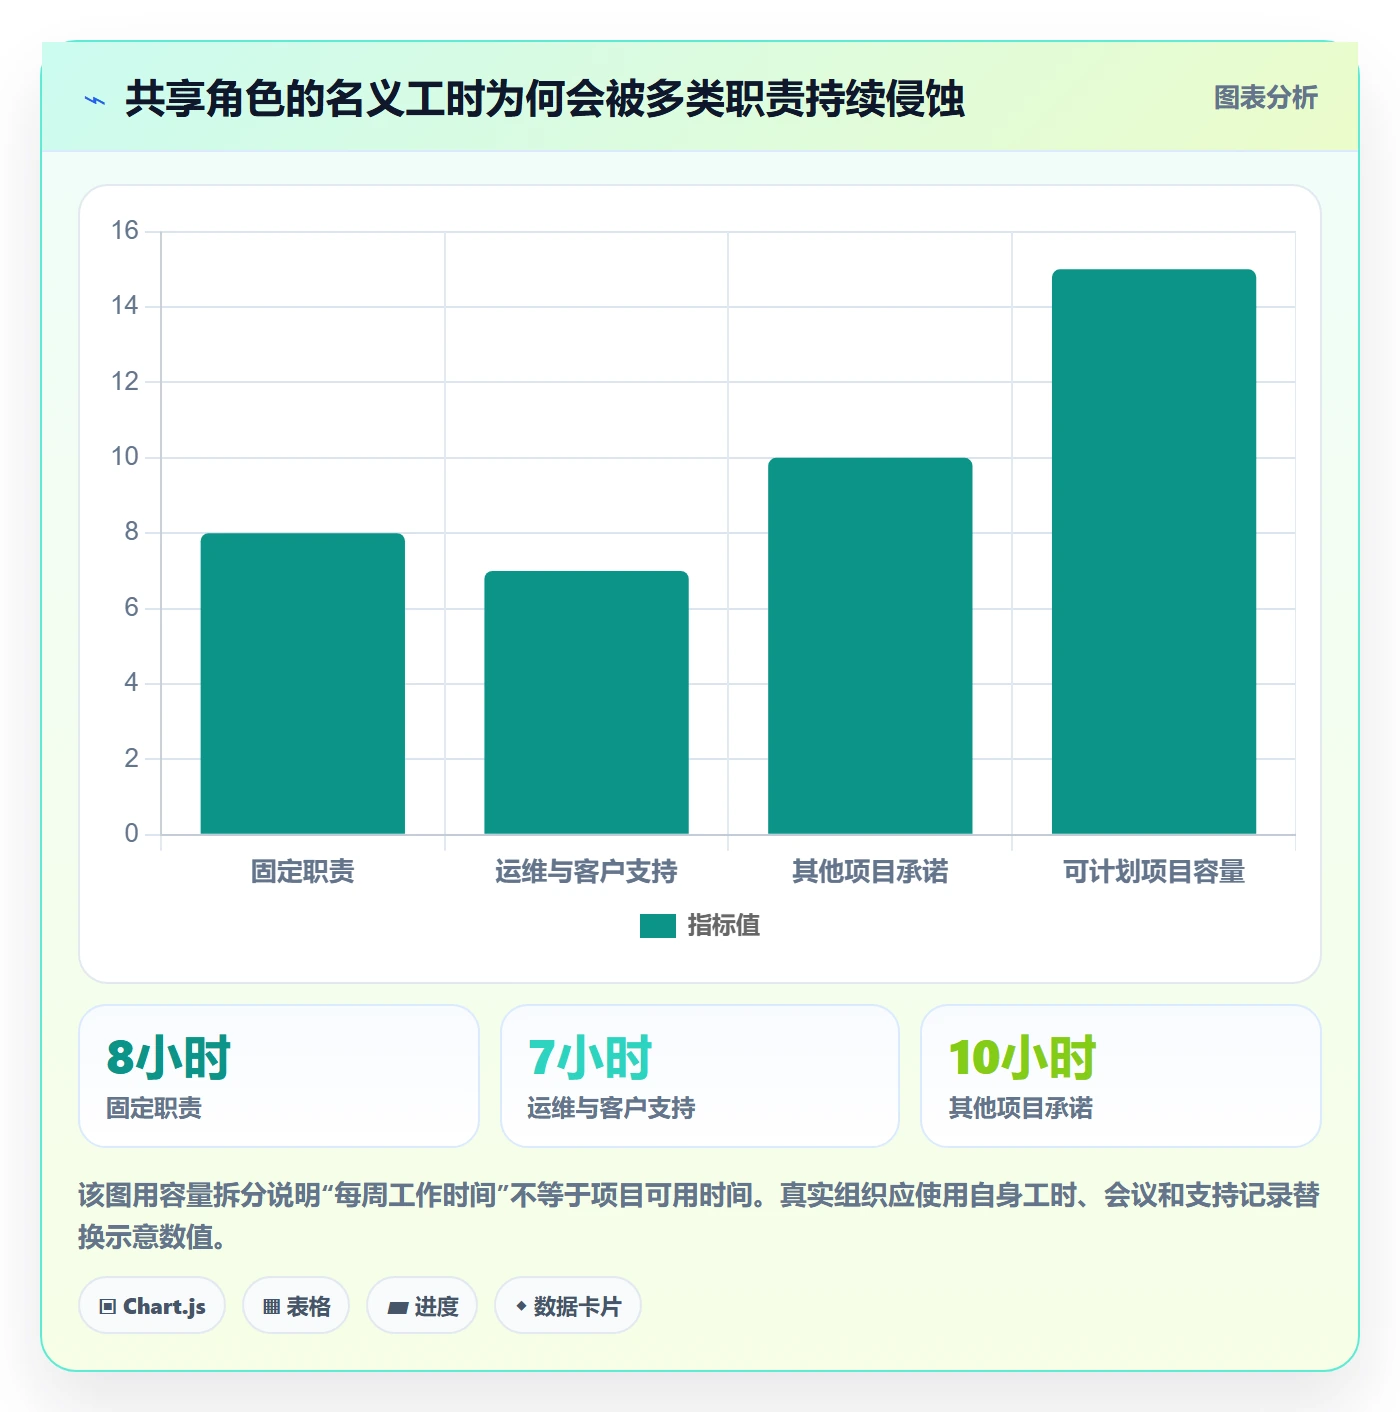Open the 7小时 运维与客户支持 data card

pos(700,1076)
